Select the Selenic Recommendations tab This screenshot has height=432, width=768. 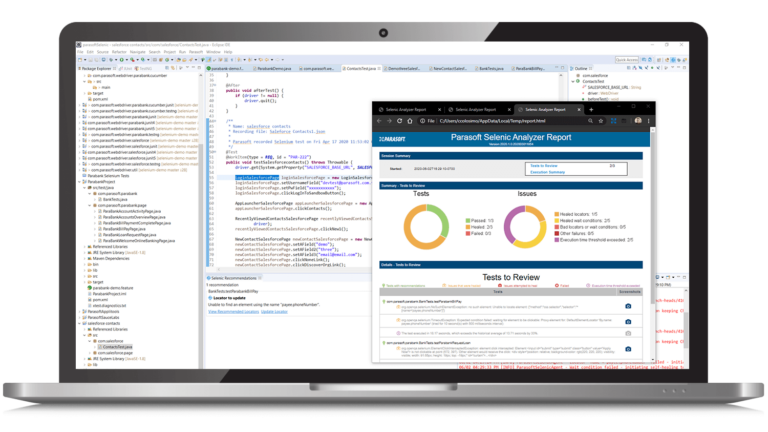(x=234, y=278)
